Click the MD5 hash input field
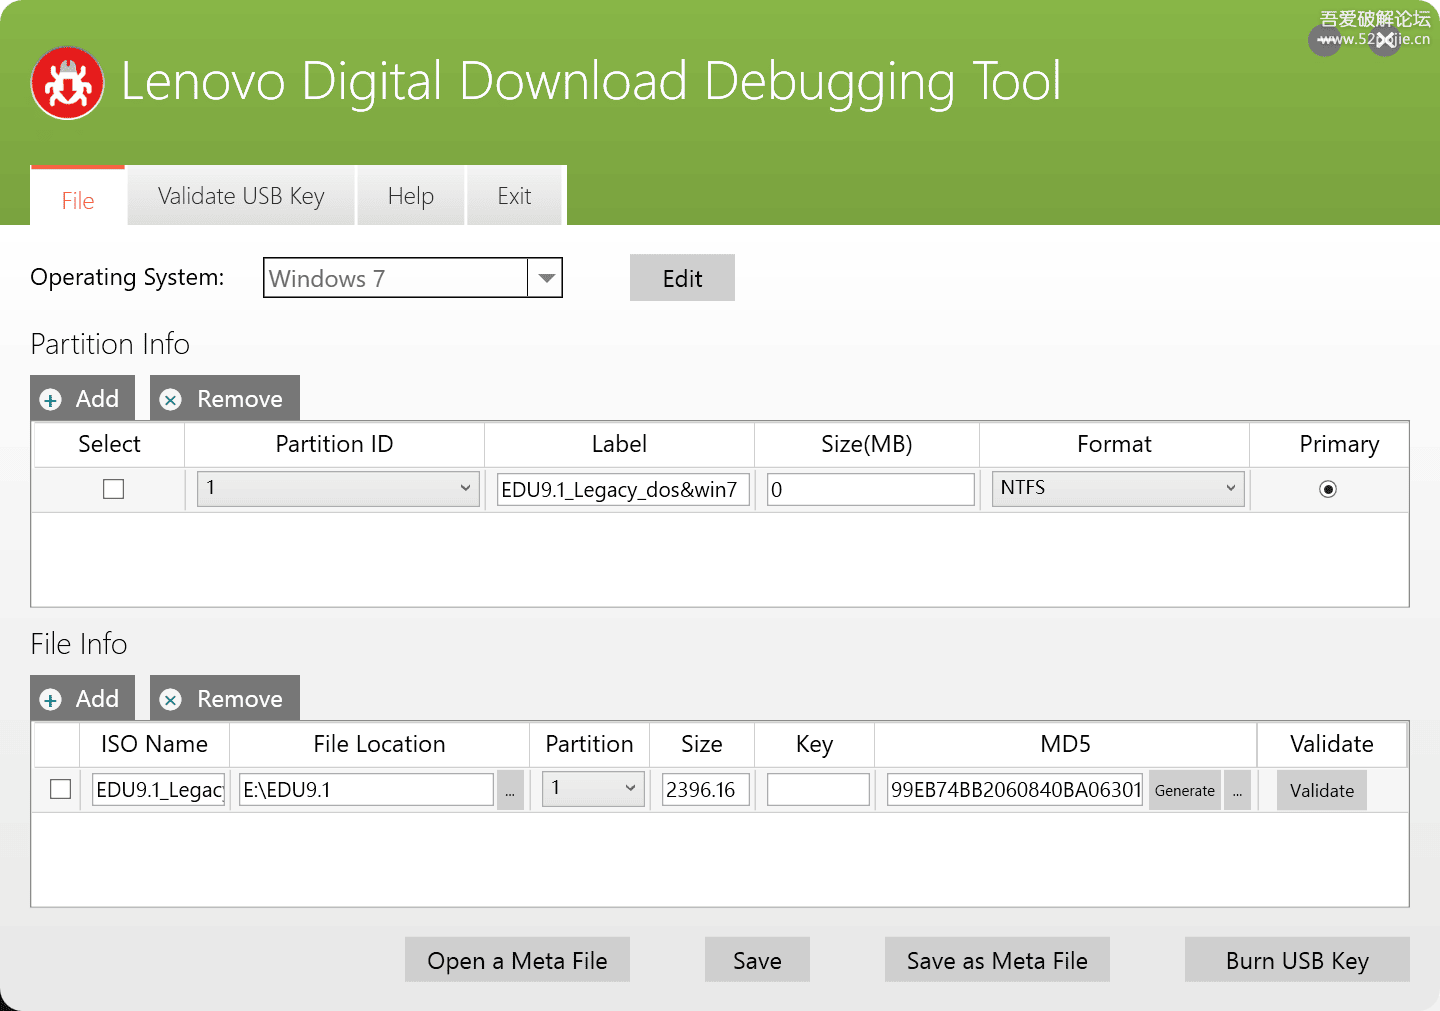The image size is (1440, 1011). point(1015,789)
